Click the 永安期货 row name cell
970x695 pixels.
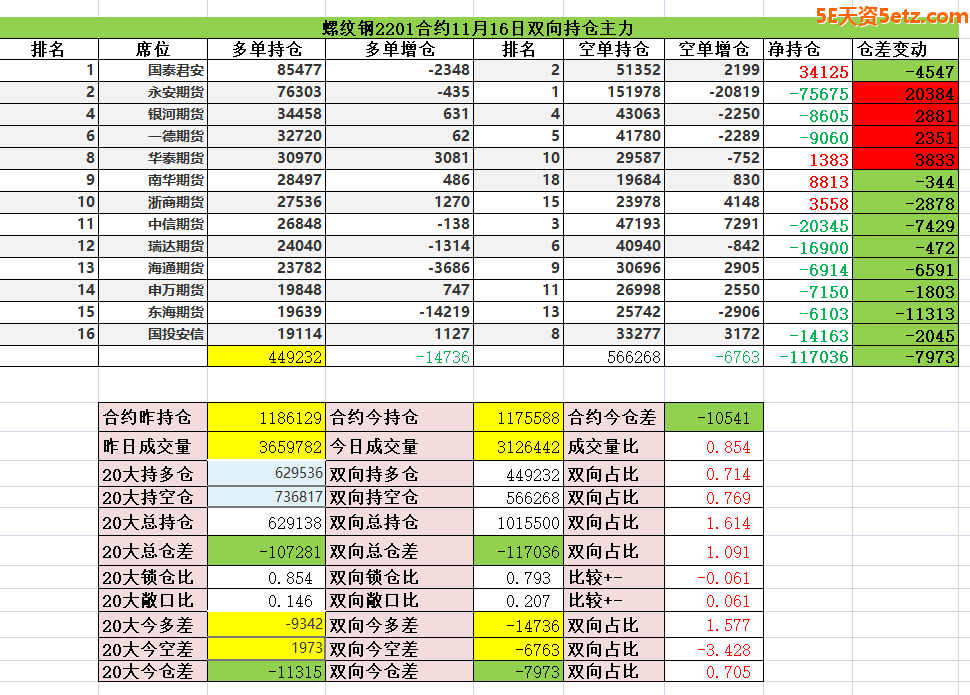175,93
